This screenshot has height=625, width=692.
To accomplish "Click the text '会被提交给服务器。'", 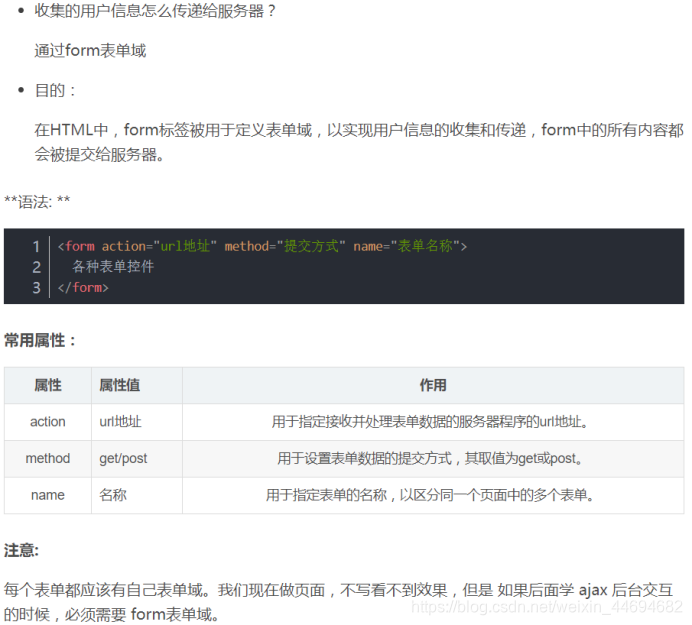I will [100, 154].
